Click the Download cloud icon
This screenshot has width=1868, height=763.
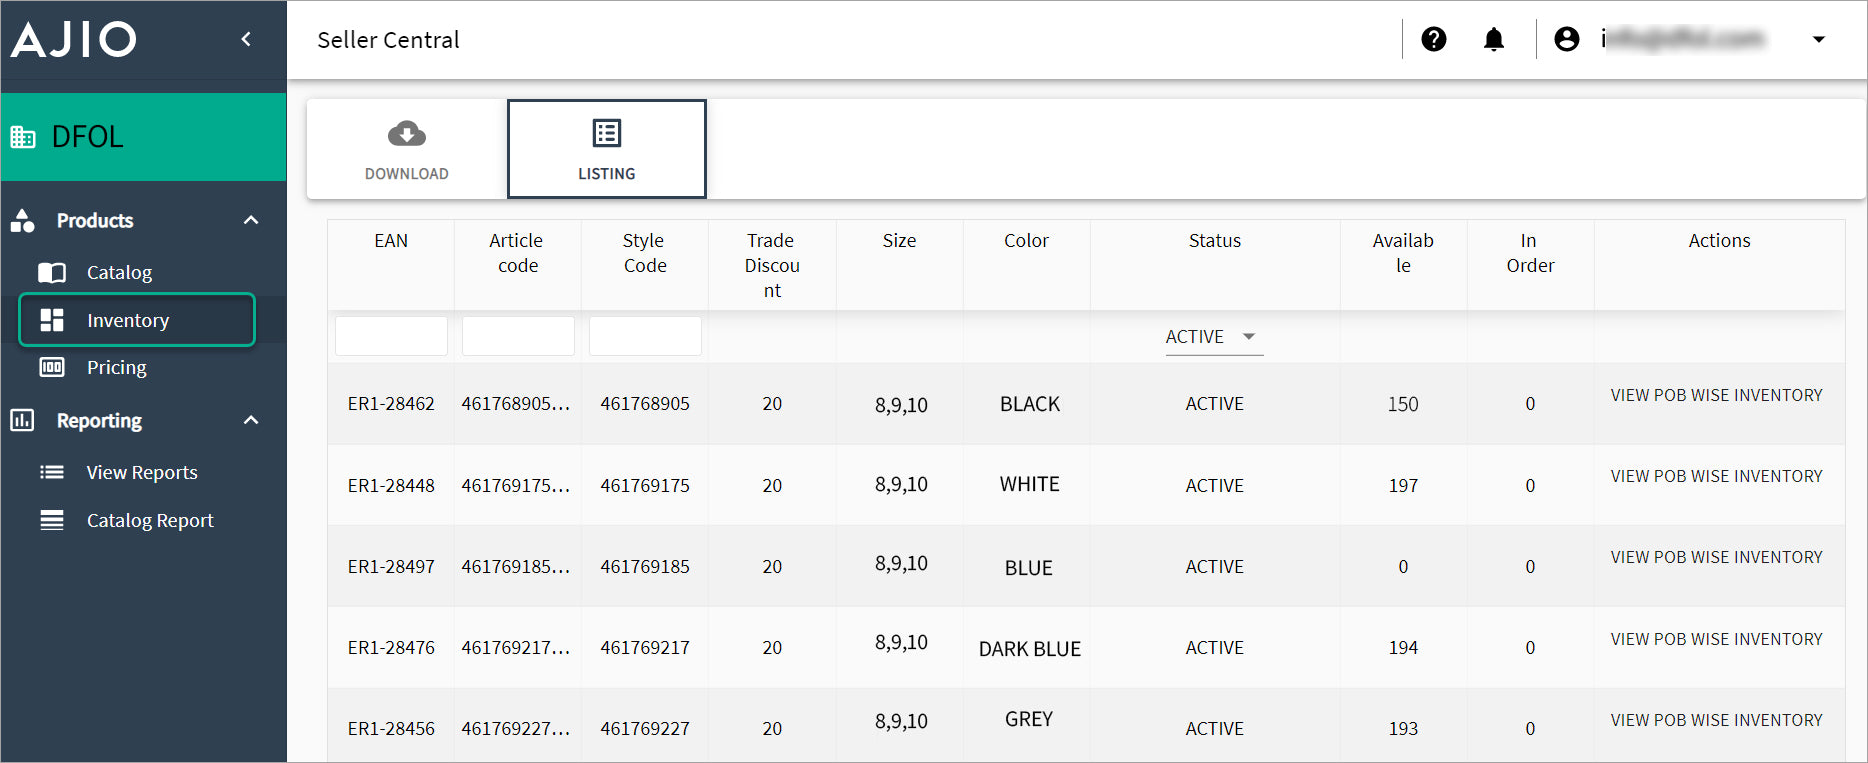pos(406,134)
